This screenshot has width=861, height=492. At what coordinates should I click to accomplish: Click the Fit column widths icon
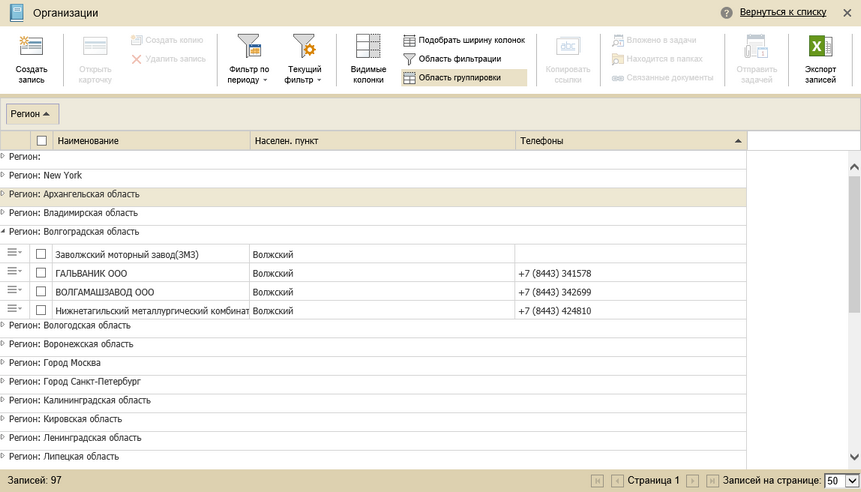pos(410,41)
